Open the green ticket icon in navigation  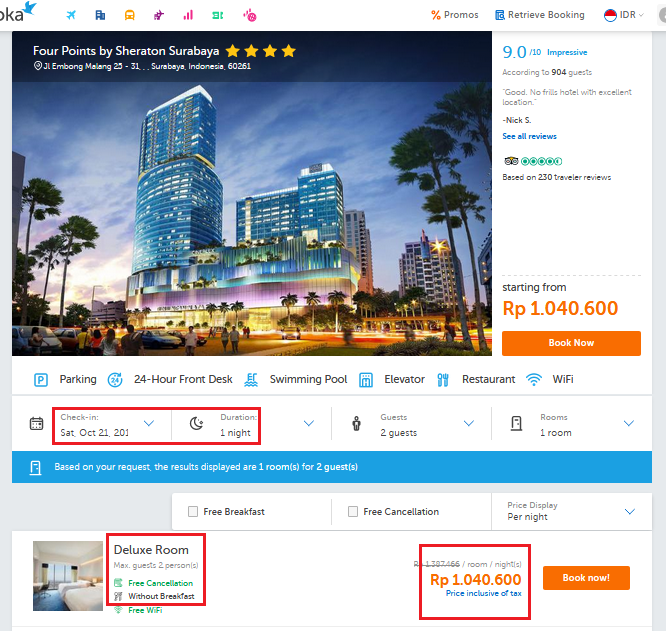click(218, 15)
